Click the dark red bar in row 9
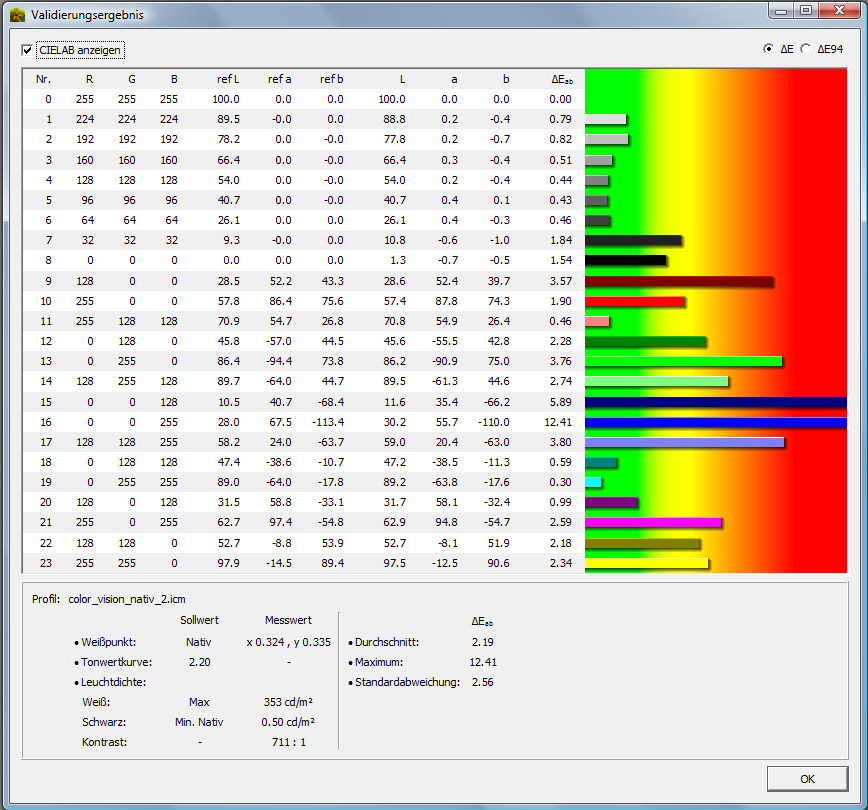Image resolution: width=868 pixels, height=810 pixels. [x=679, y=282]
